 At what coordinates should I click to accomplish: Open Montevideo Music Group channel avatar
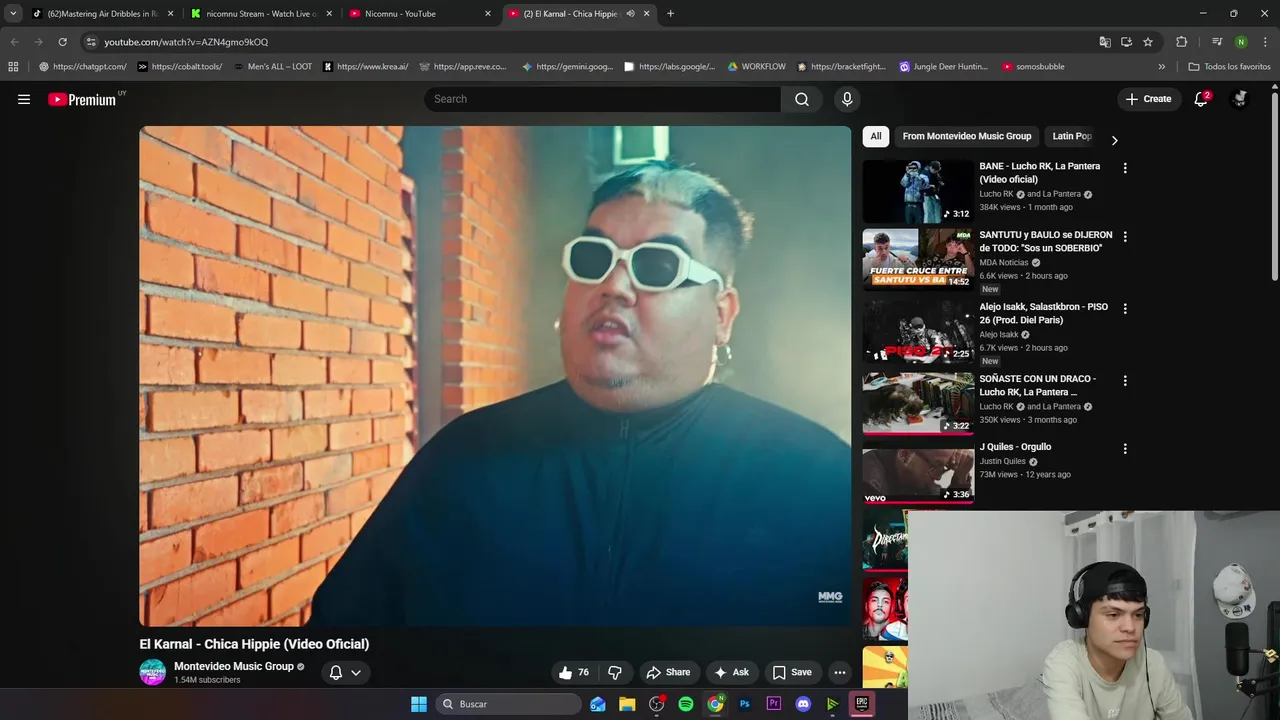tap(152, 672)
